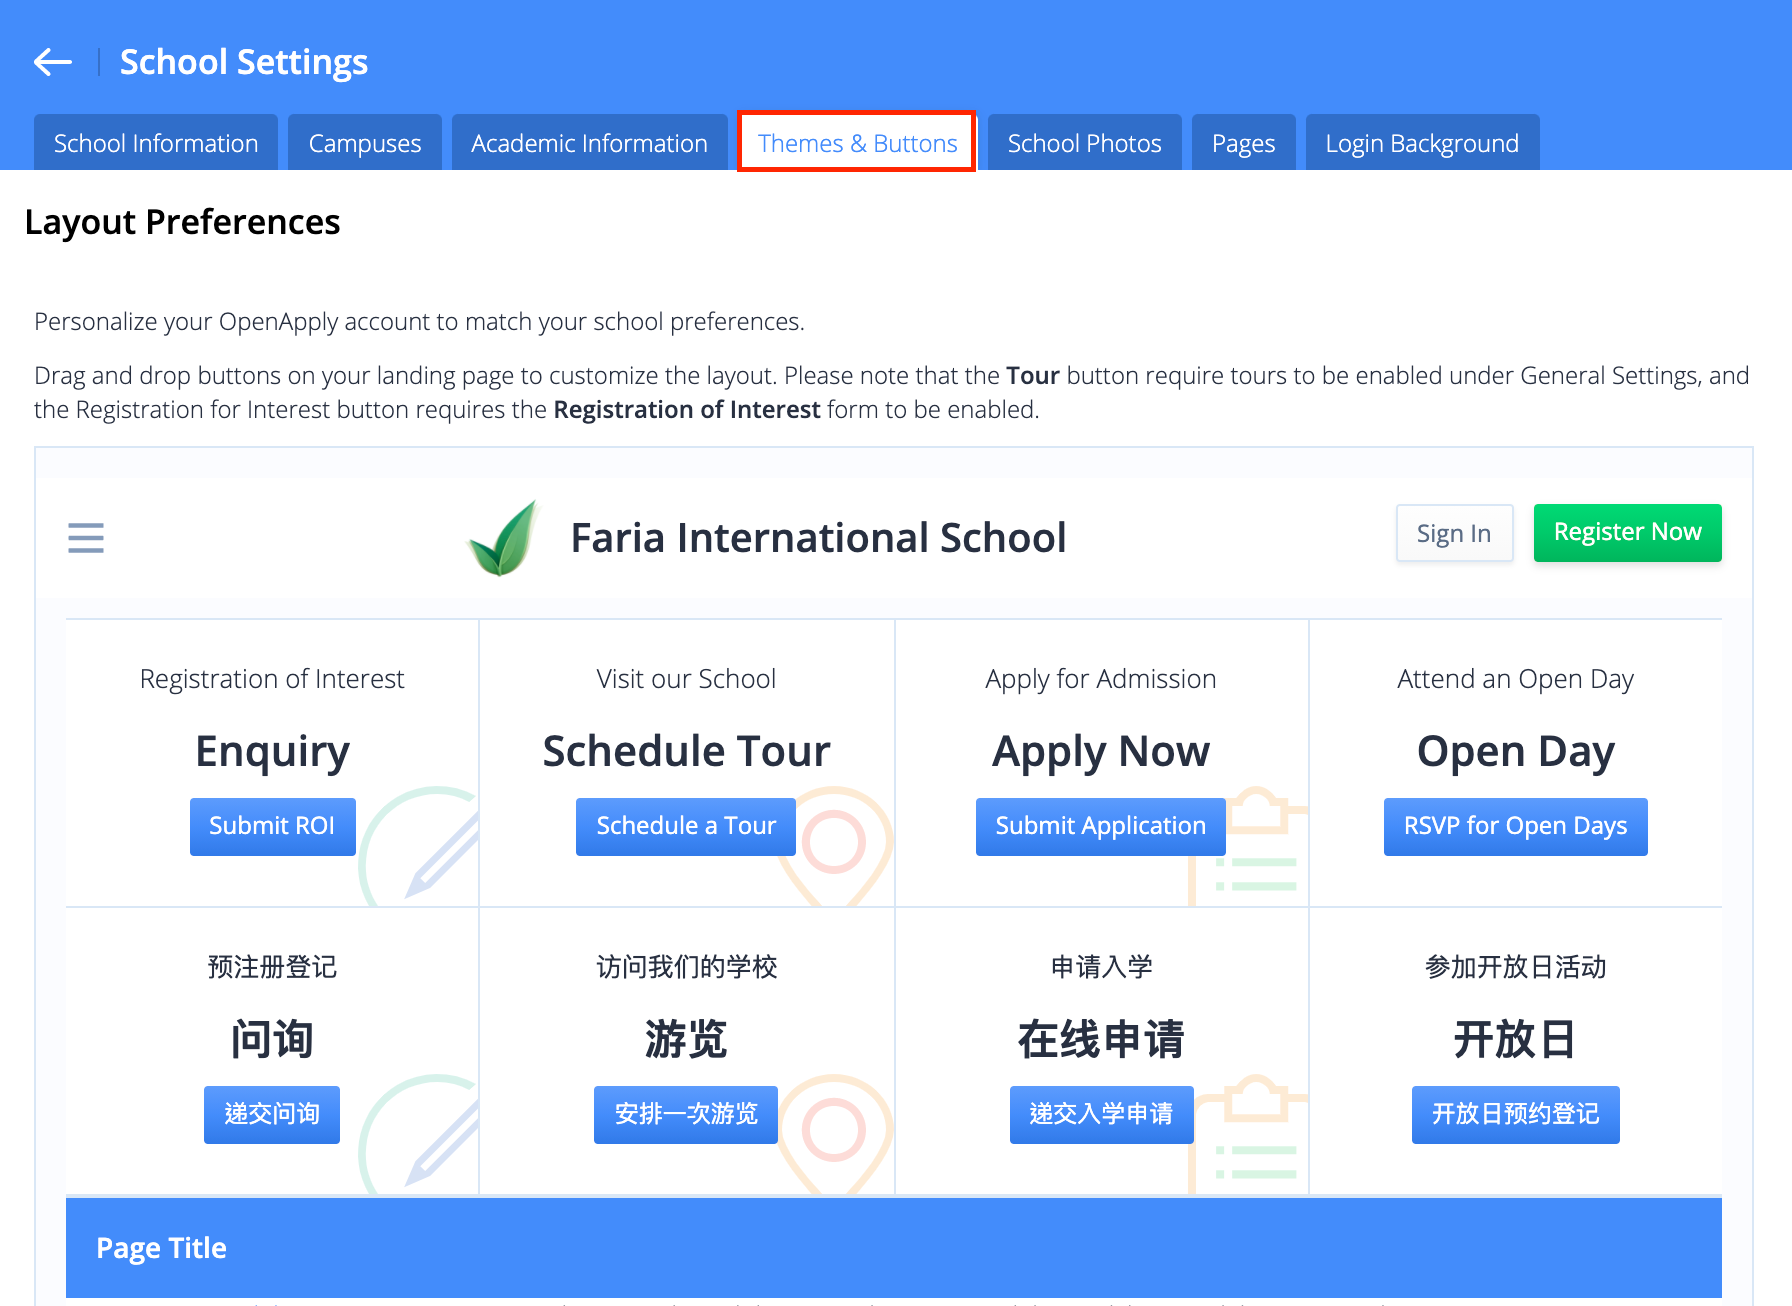Click the Page Title banner text

click(161, 1248)
